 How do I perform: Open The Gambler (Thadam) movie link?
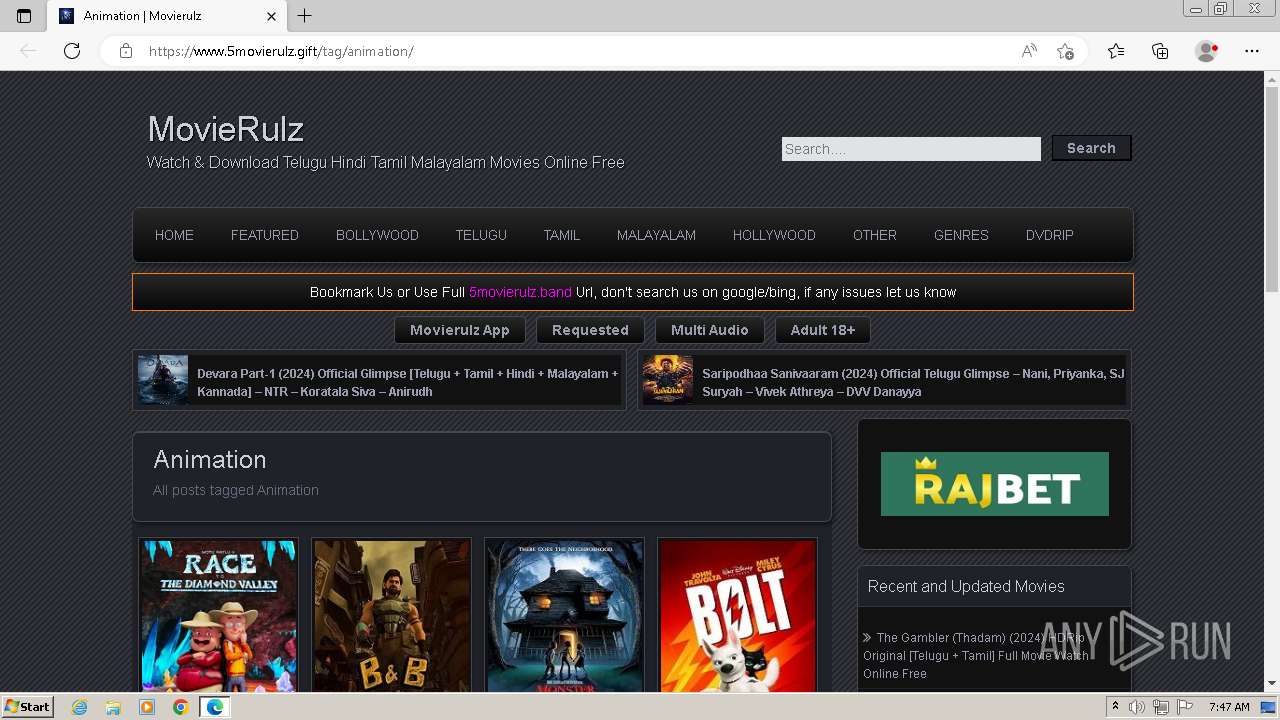[978, 655]
